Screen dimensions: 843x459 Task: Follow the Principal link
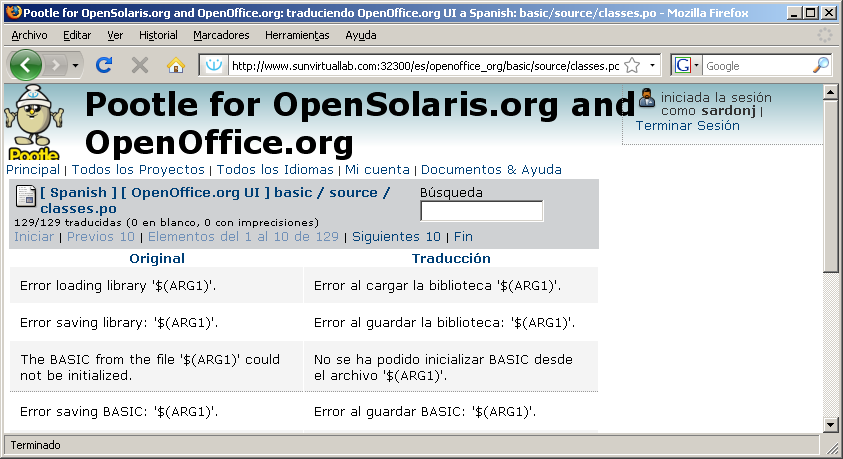[x=33, y=170]
